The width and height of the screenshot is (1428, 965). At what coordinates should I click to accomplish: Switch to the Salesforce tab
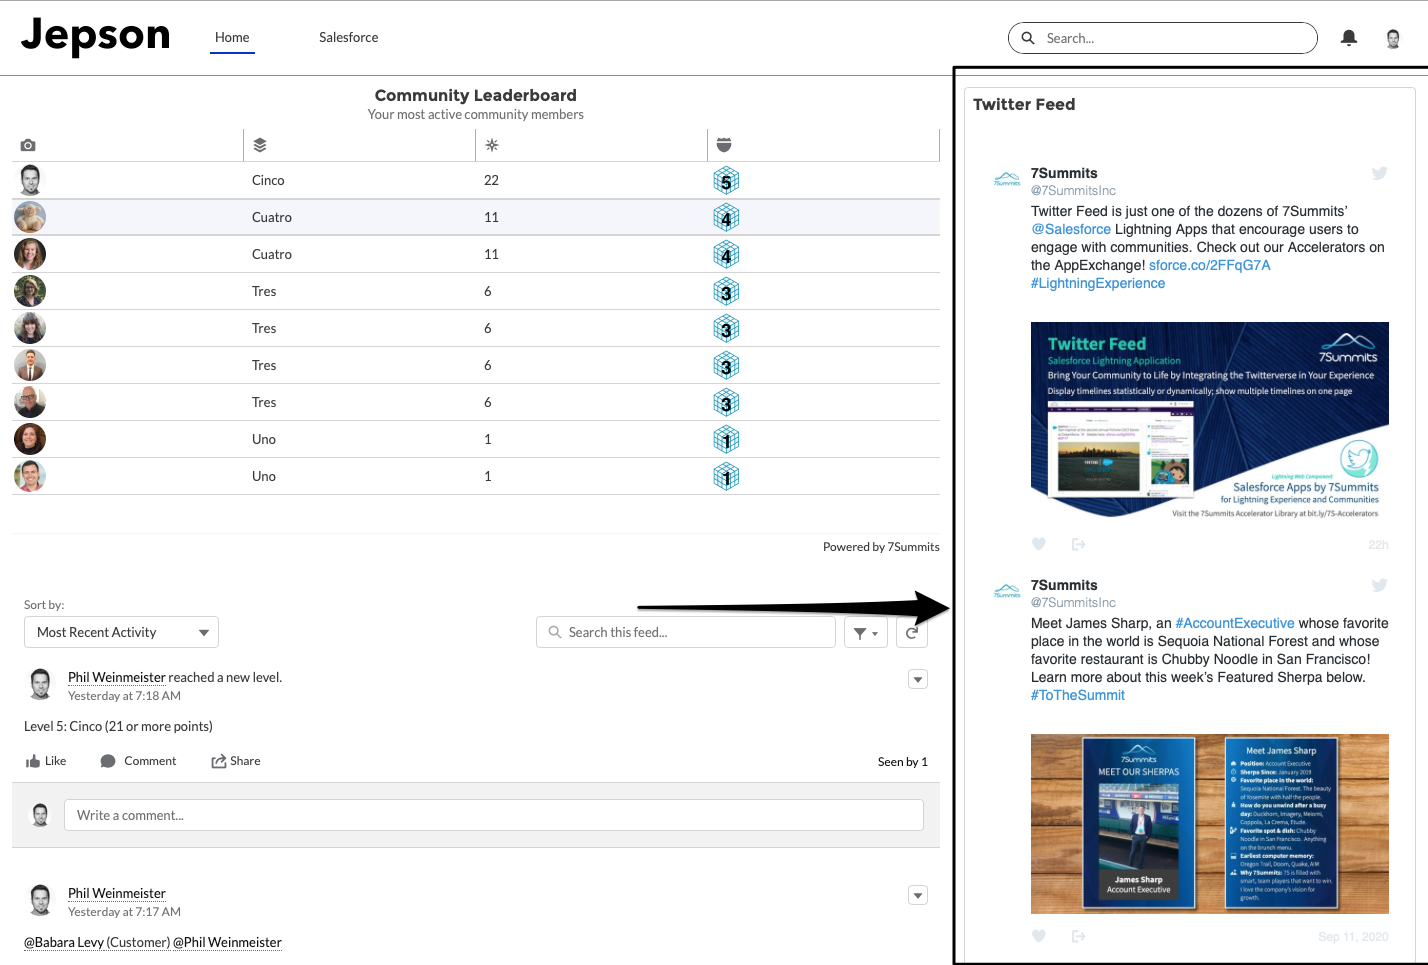[x=348, y=37]
